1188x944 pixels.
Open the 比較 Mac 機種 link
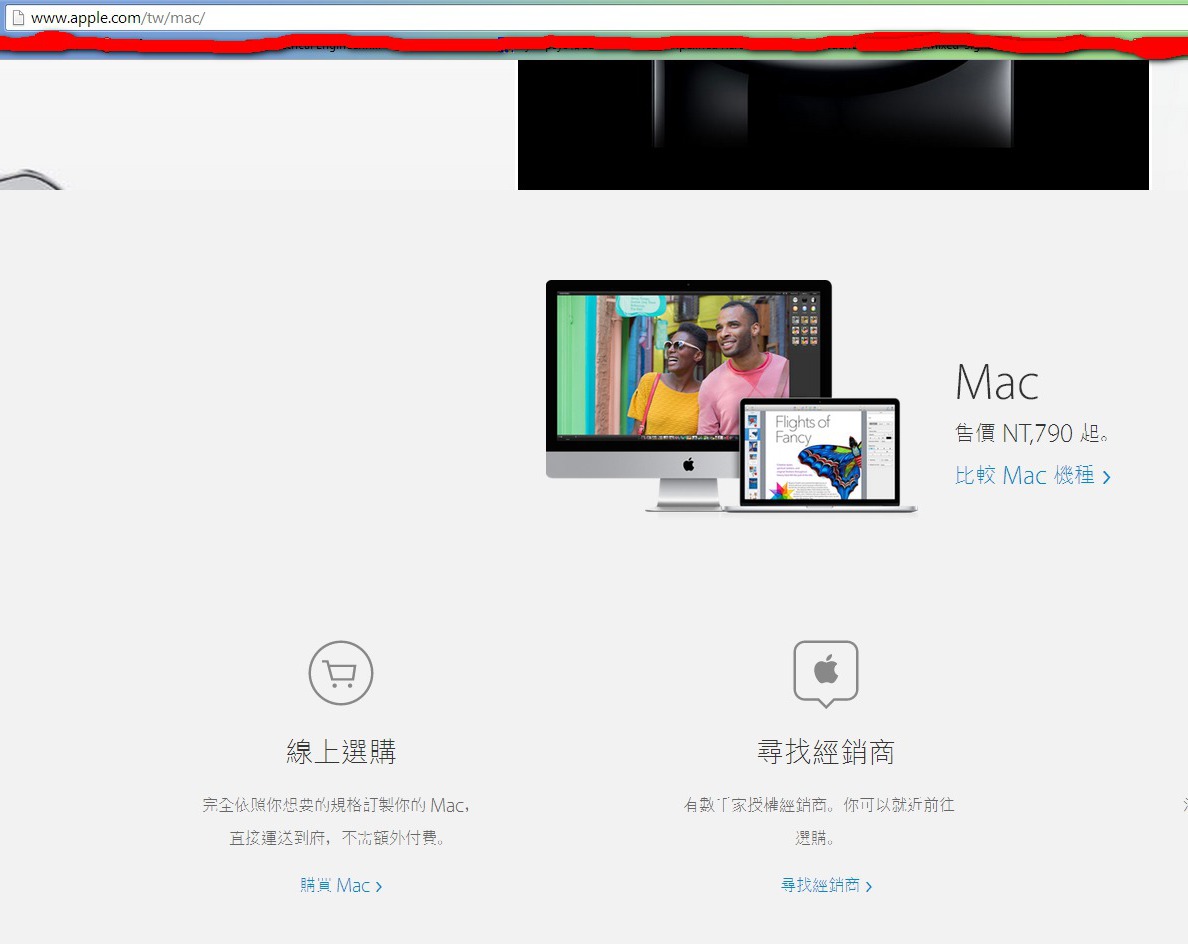(x=1033, y=476)
